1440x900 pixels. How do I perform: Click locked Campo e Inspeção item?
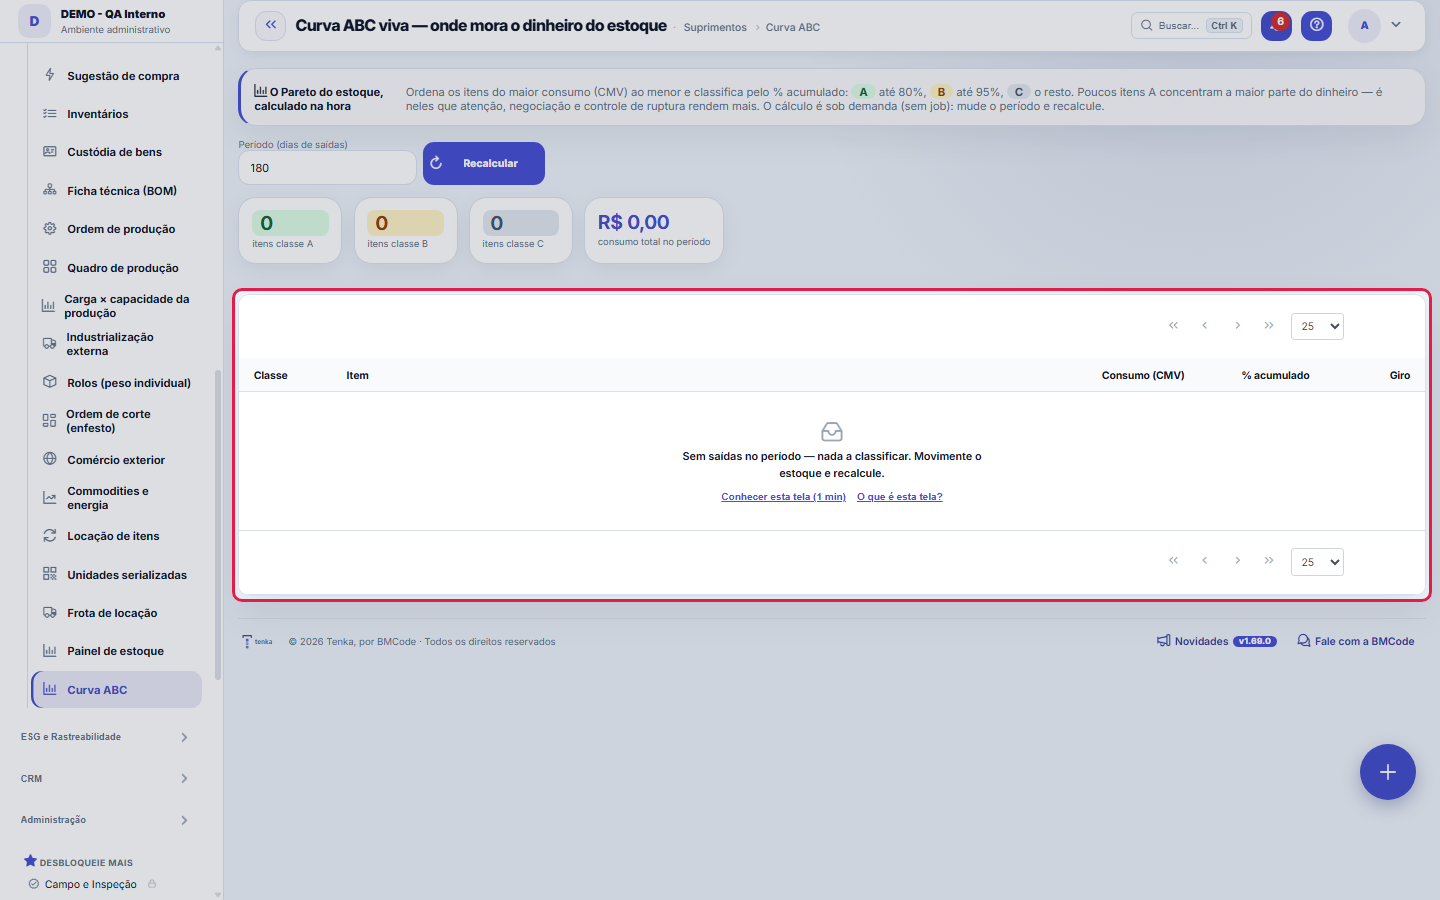[92, 884]
